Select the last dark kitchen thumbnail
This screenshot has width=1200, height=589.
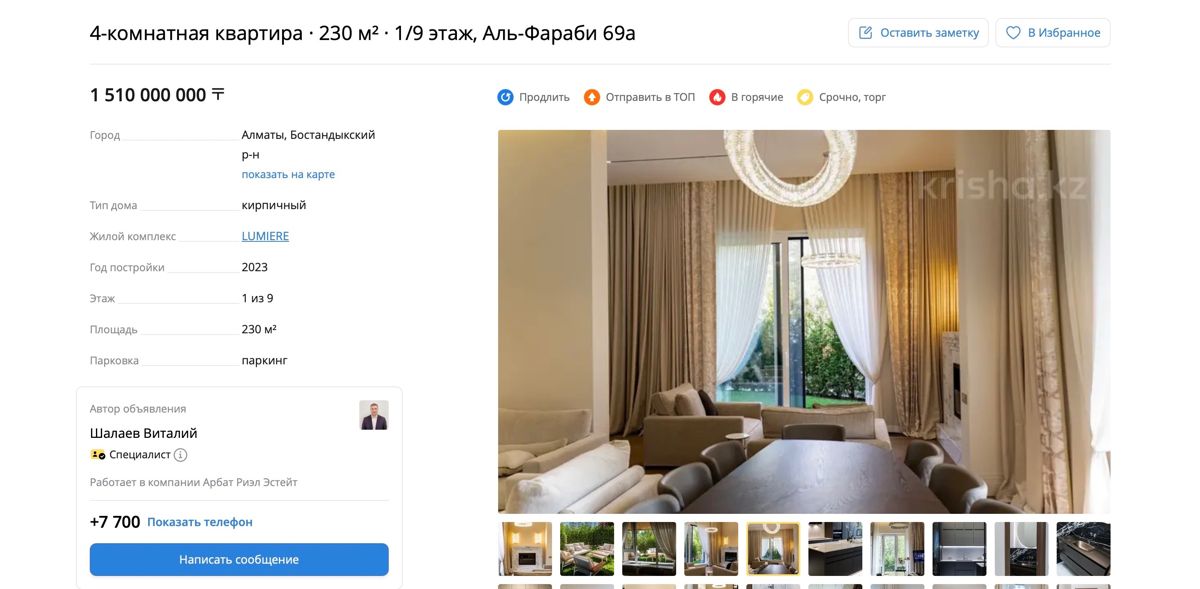pos(1083,549)
